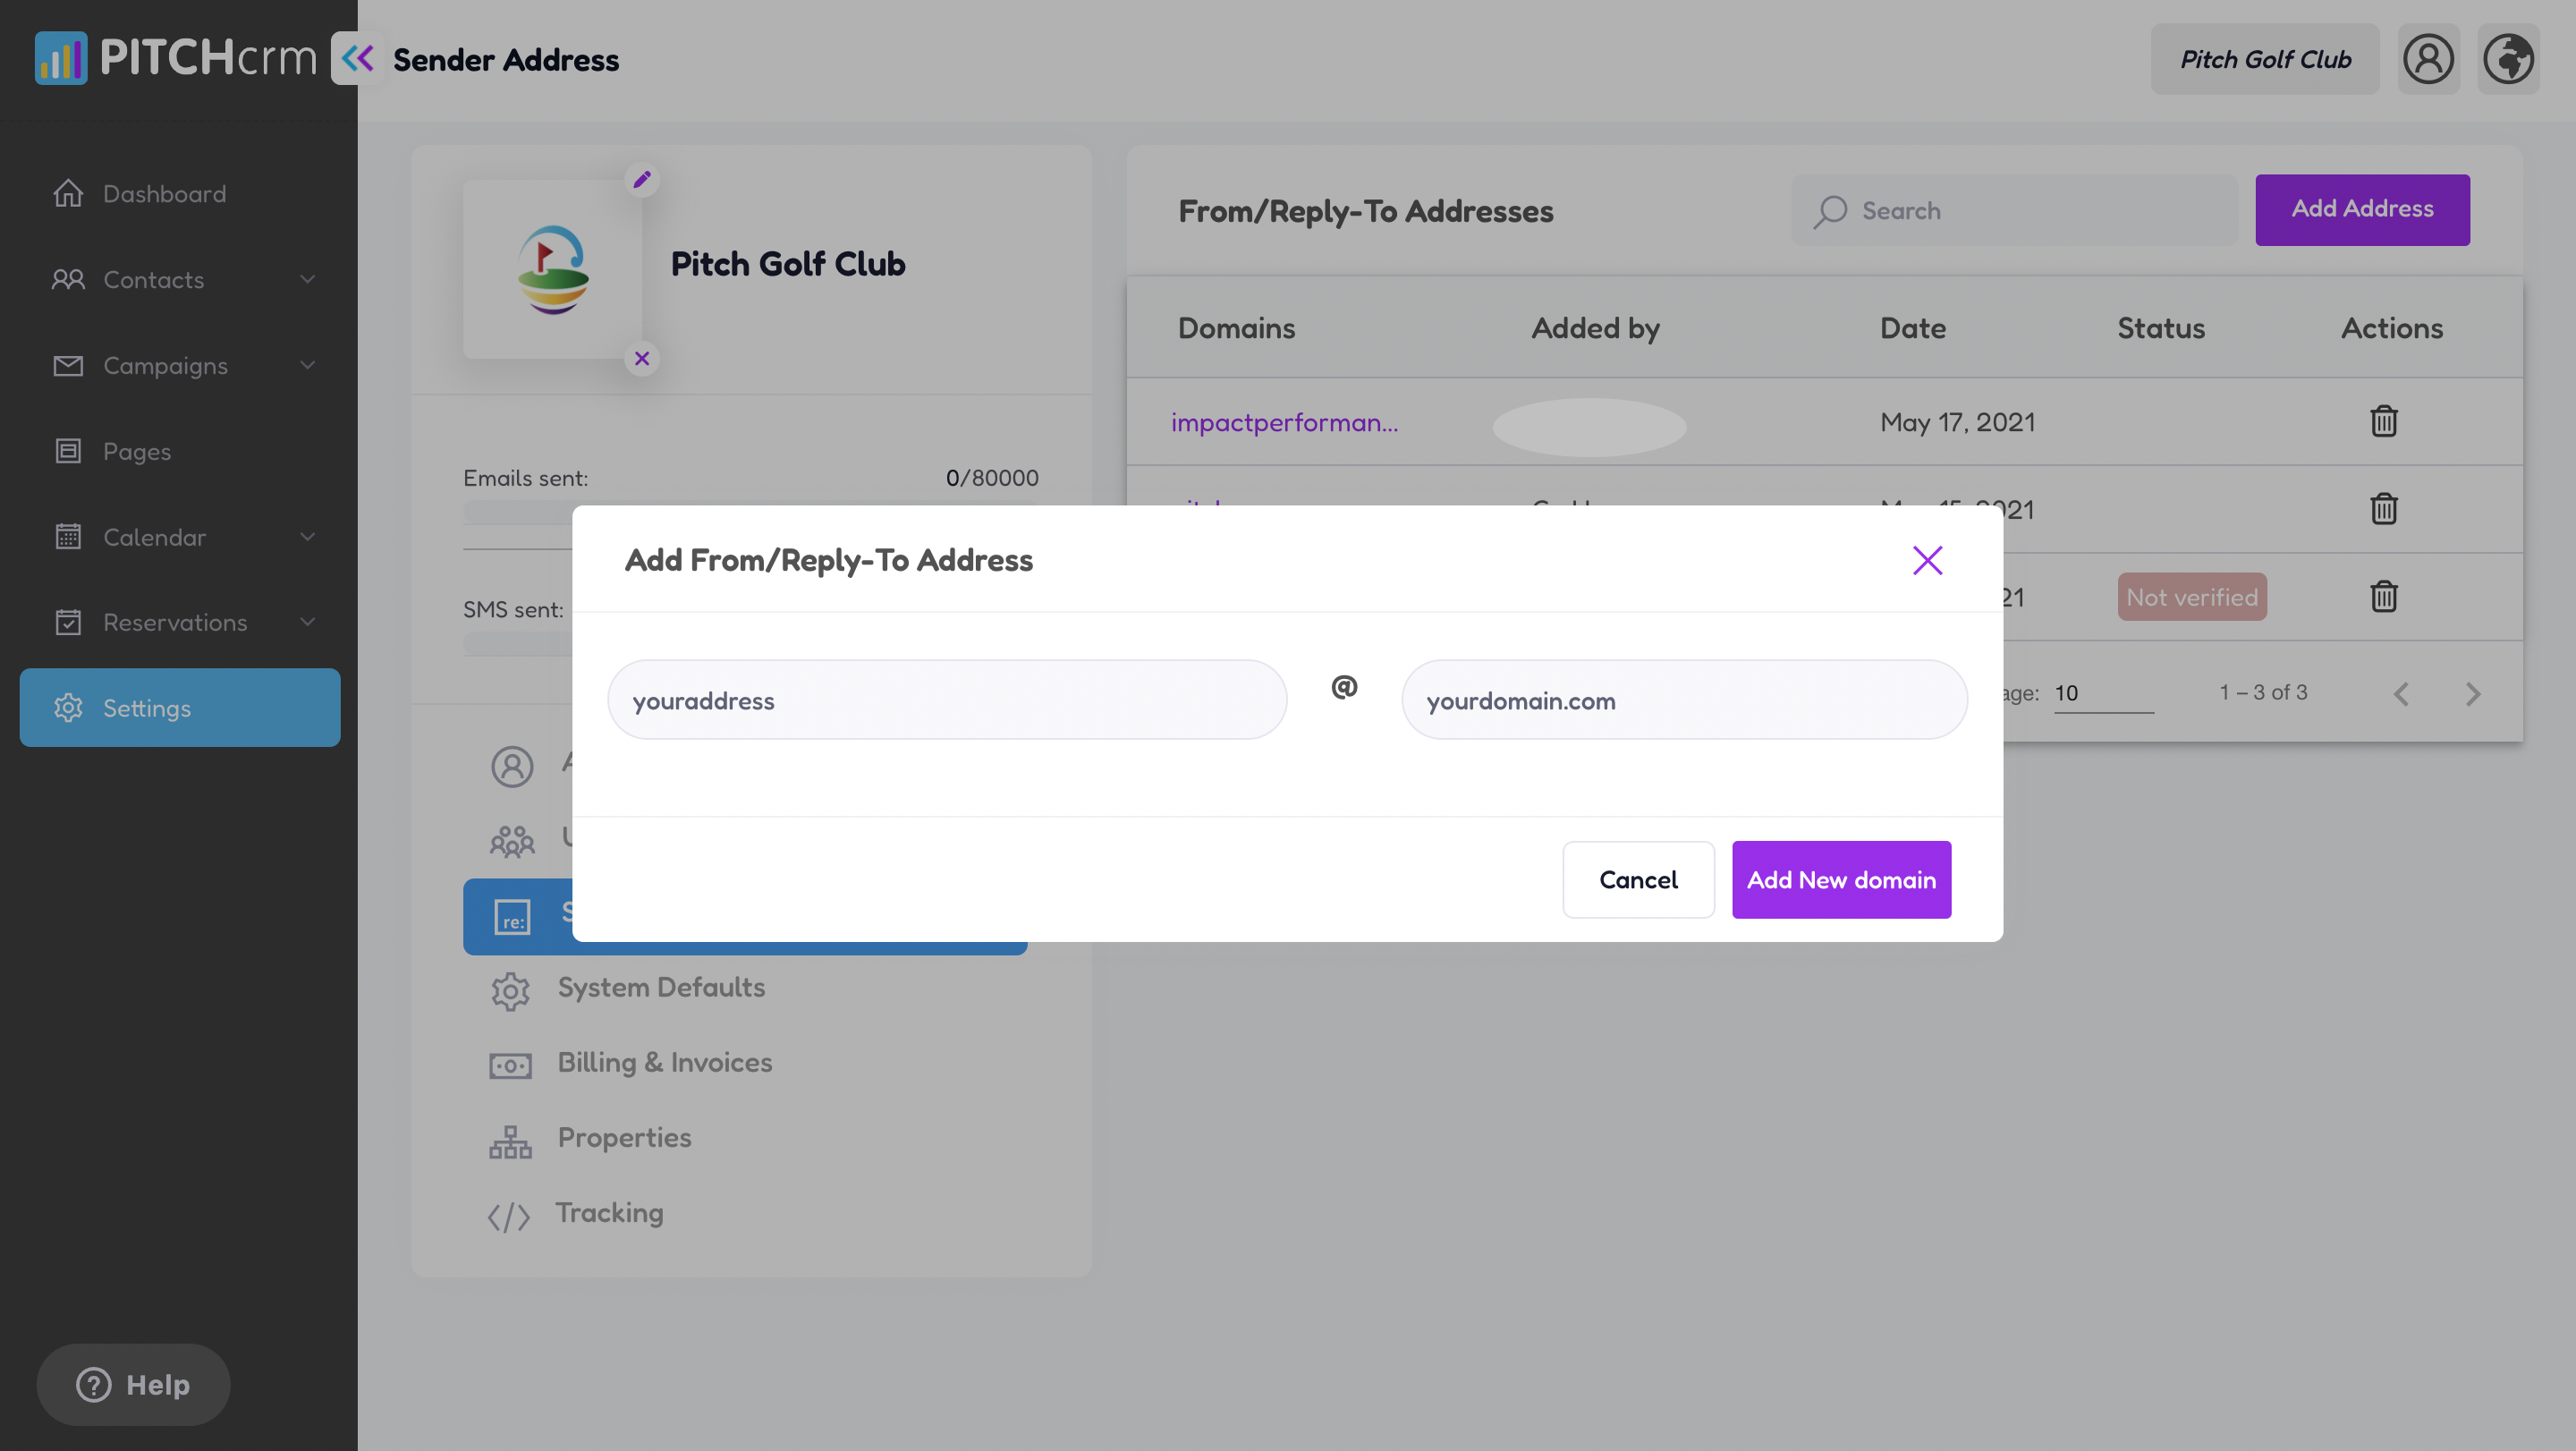Click the Pitch Golf Club account button
The width and height of the screenshot is (2576, 1451).
(2265, 59)
